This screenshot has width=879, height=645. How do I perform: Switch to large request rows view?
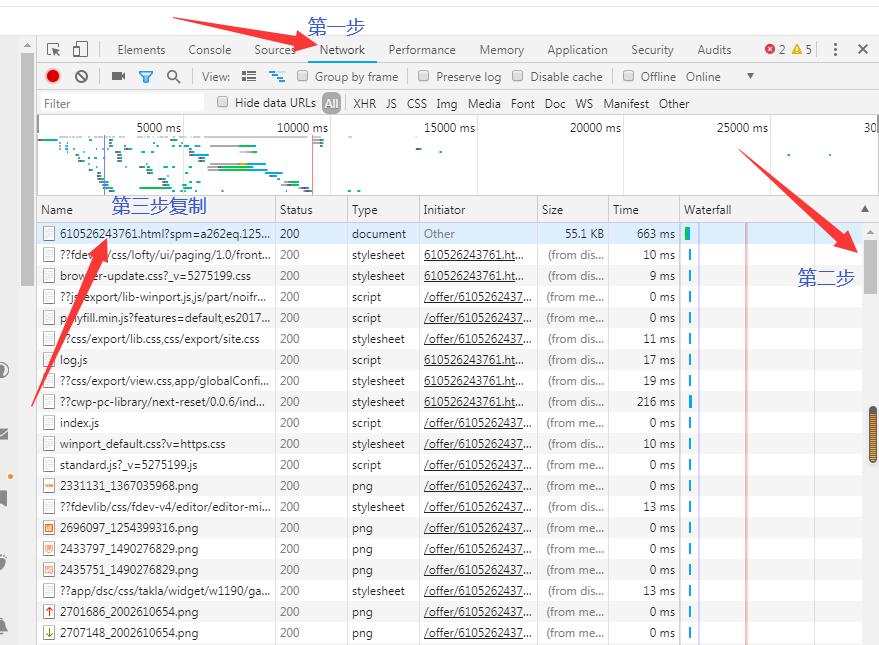click(x=249, y=76)
